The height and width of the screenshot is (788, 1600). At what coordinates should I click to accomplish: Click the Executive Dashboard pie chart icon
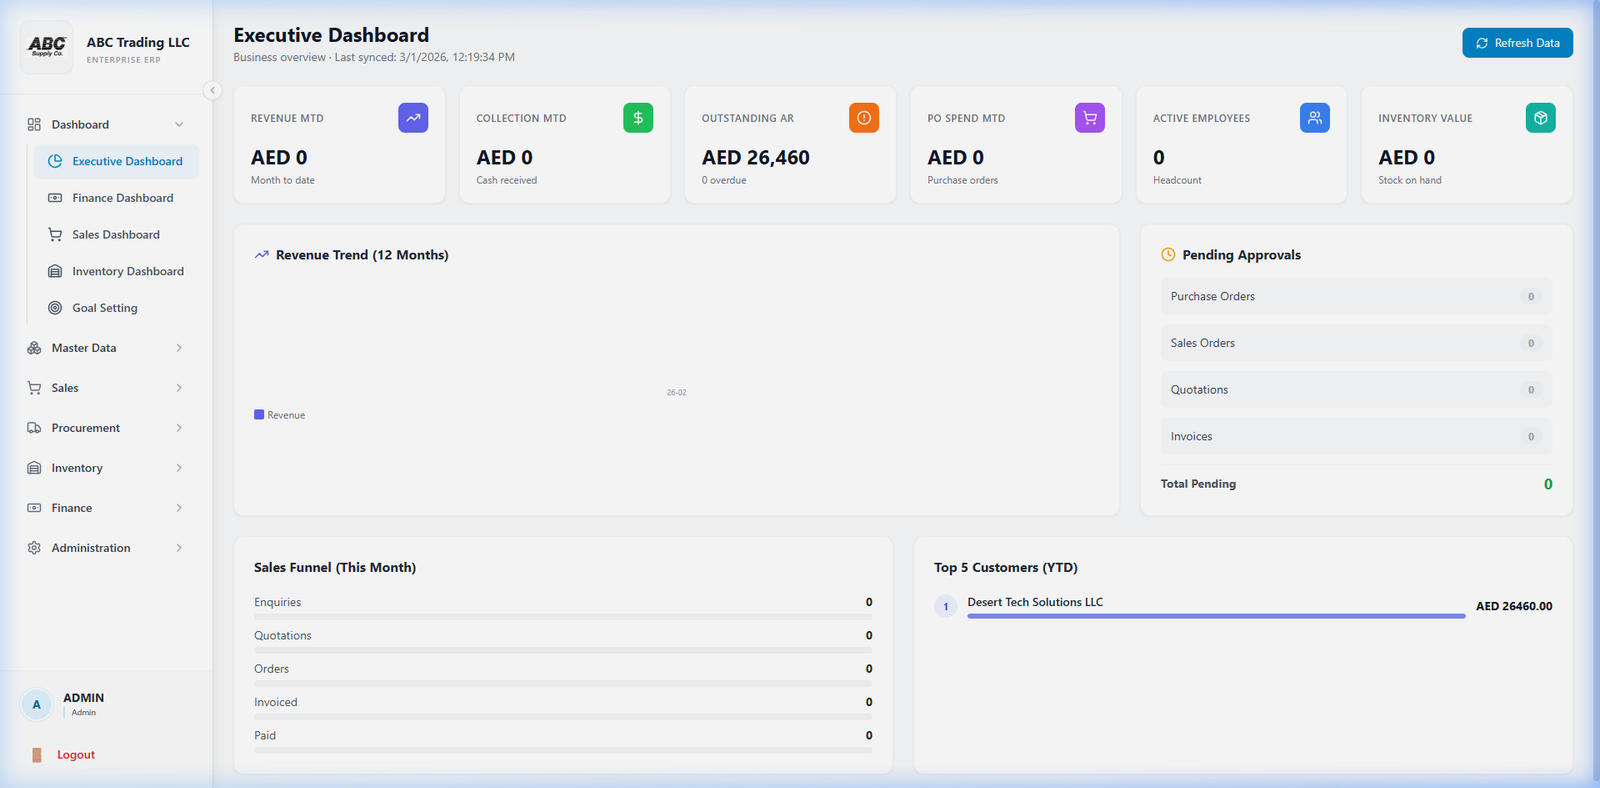tap(55, 161)
